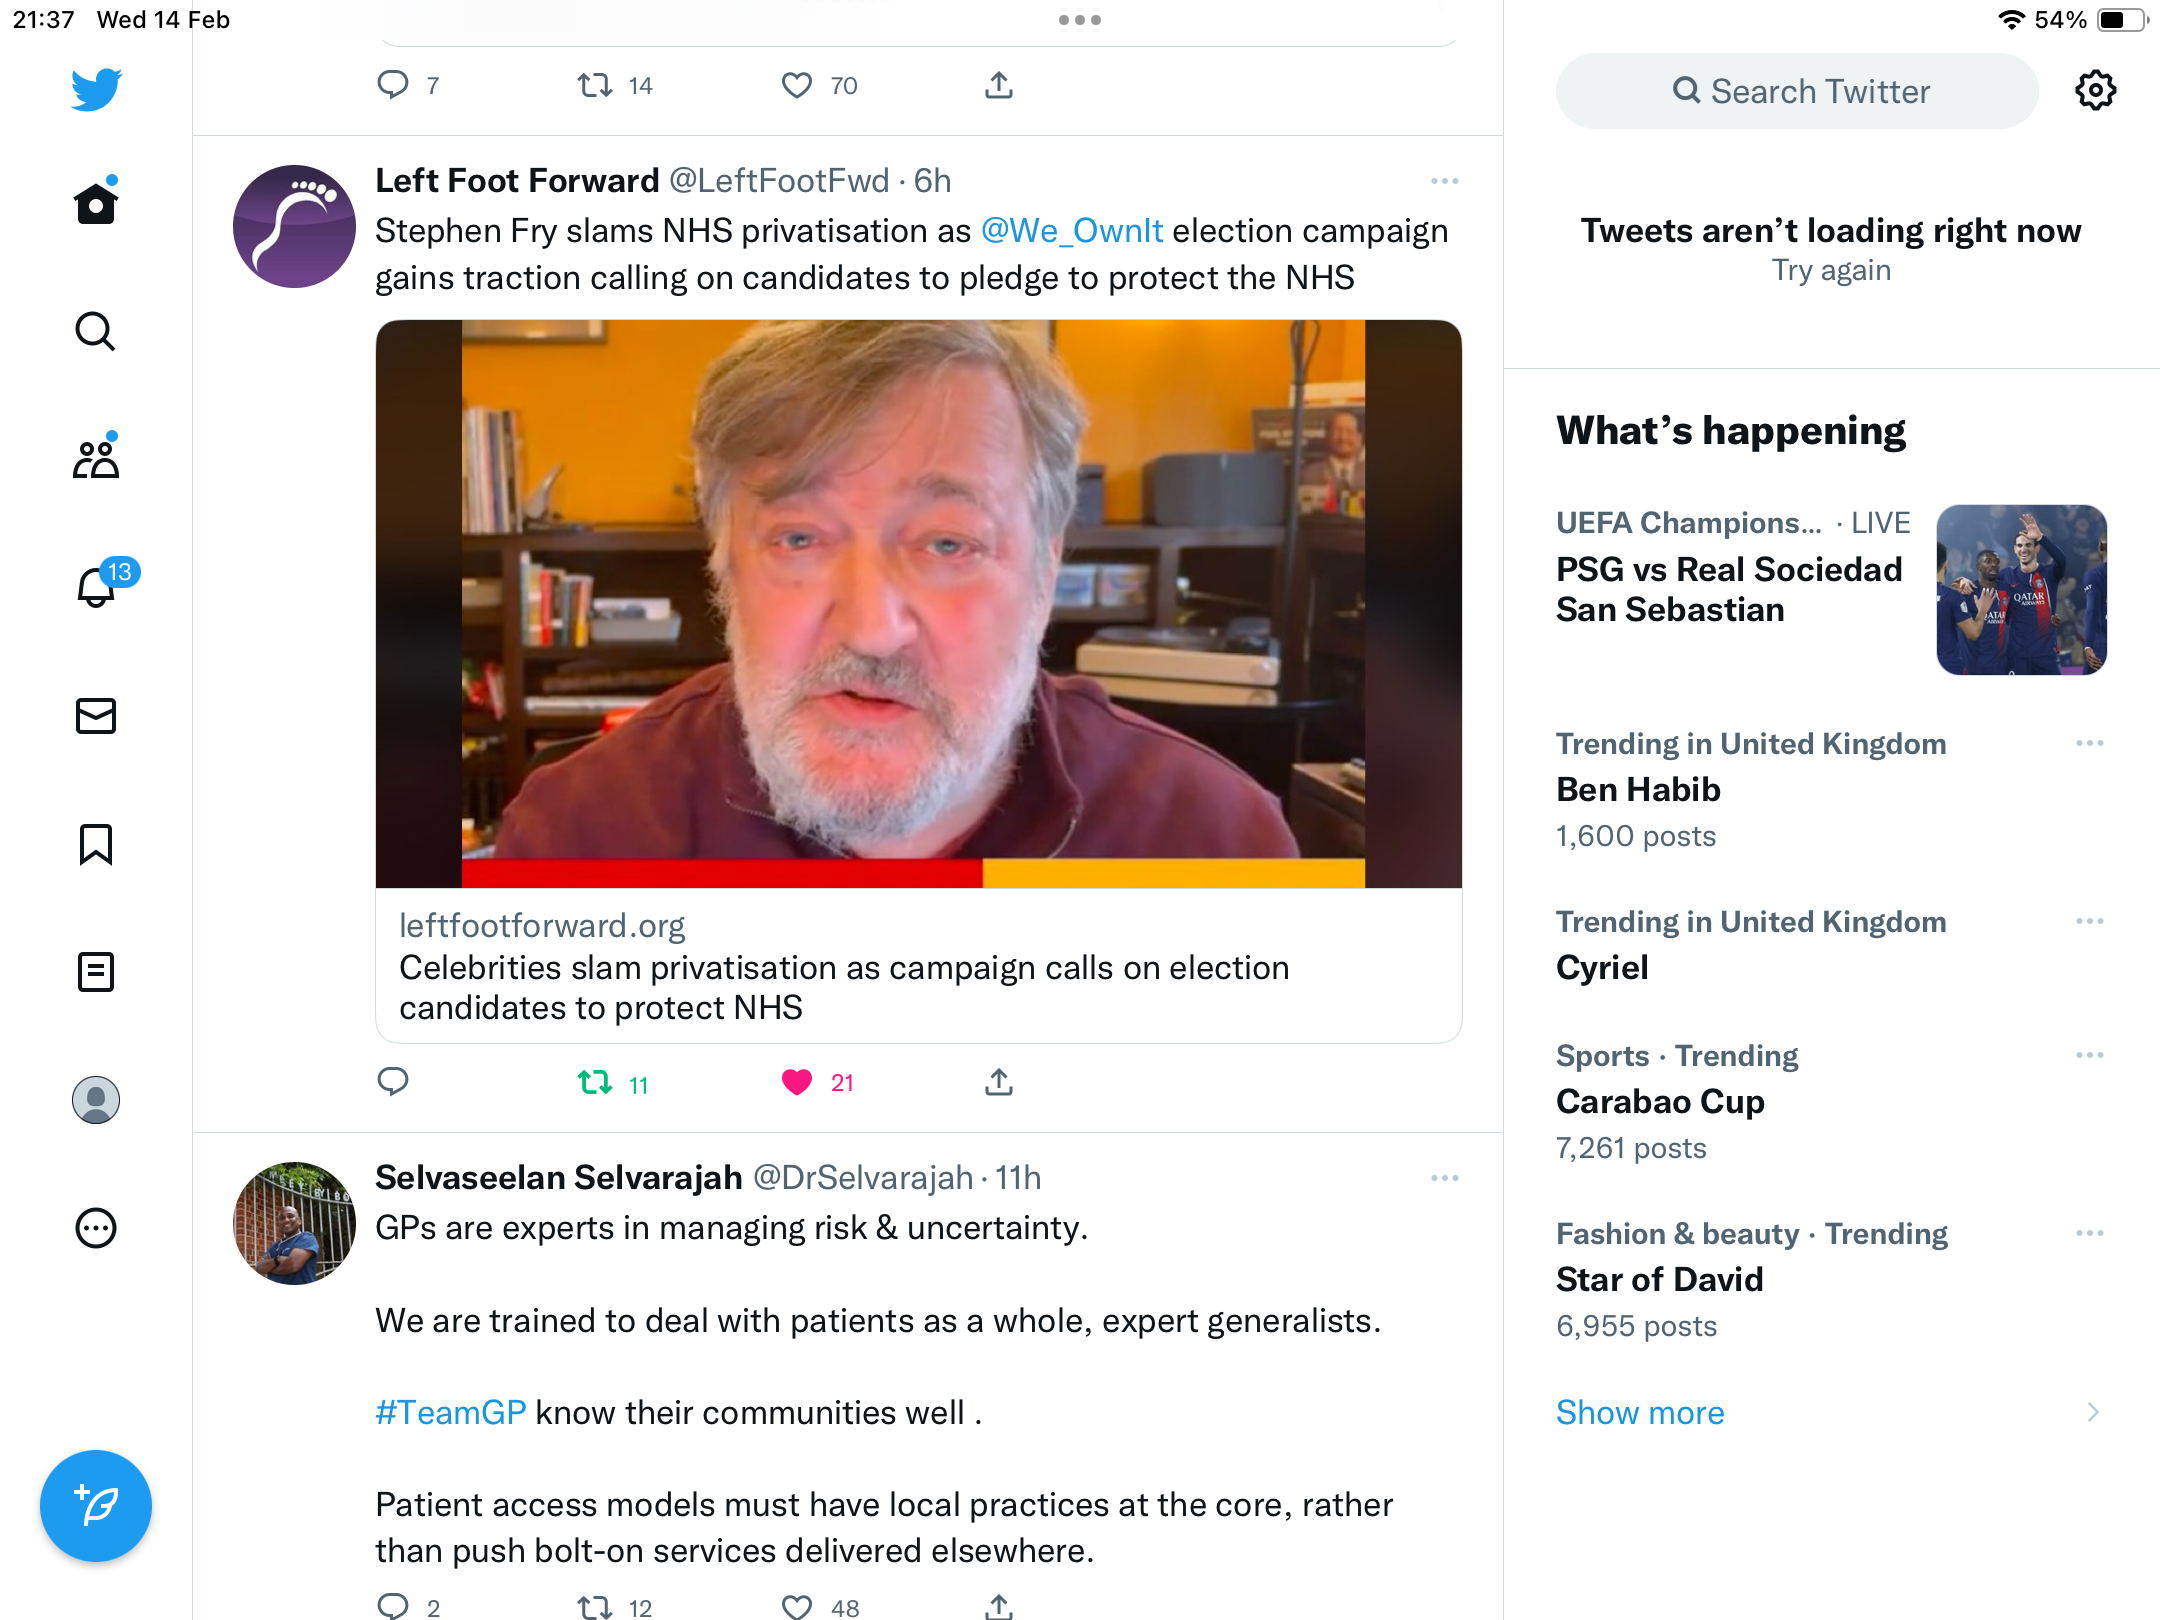Tap the 21:37 clock in status bar
Viewport: 2160px width, 1620px height.
43,20
